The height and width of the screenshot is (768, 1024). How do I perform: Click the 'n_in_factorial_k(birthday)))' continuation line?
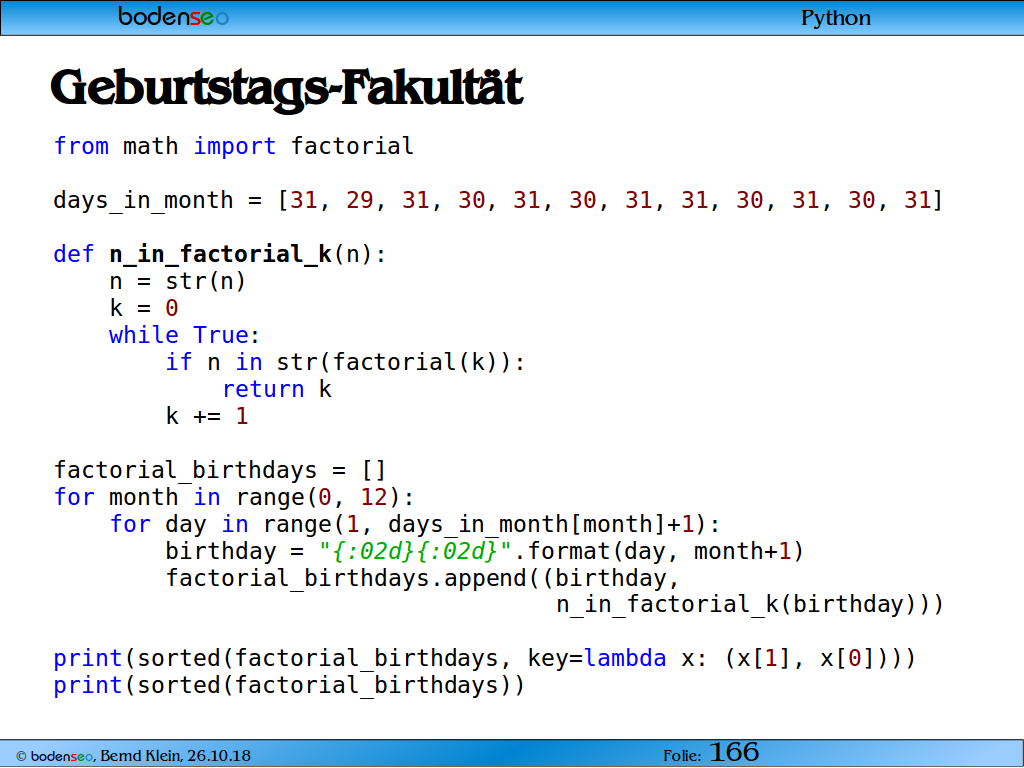pyautogui.click(x=750, y=605)
